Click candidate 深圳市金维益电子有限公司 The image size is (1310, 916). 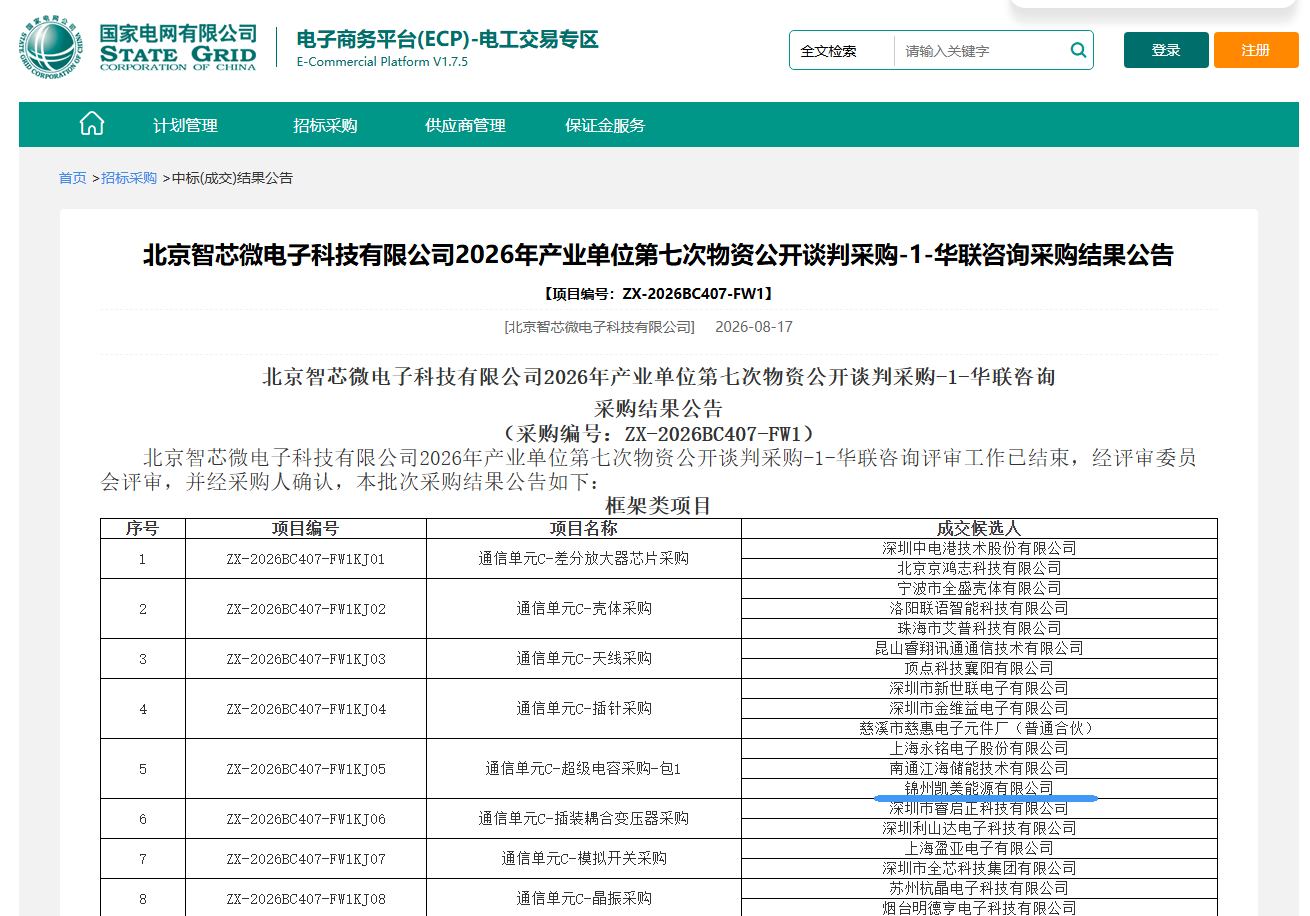tap(979, 708)
